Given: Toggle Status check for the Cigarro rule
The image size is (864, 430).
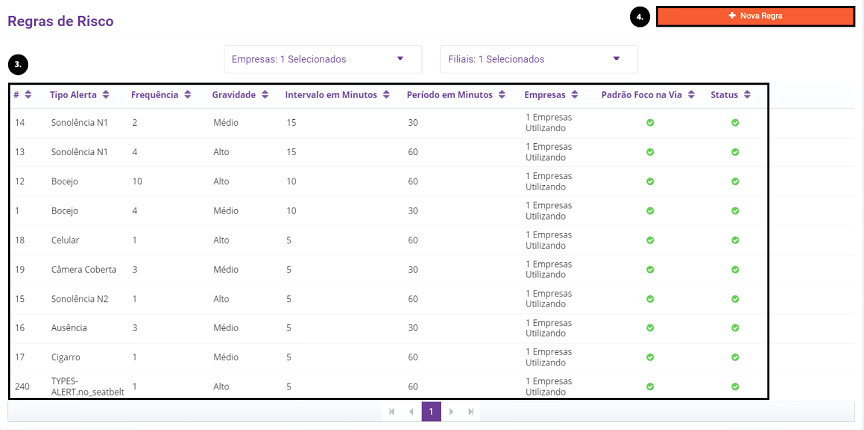Looking at the screenshot, I should point(735,357).
